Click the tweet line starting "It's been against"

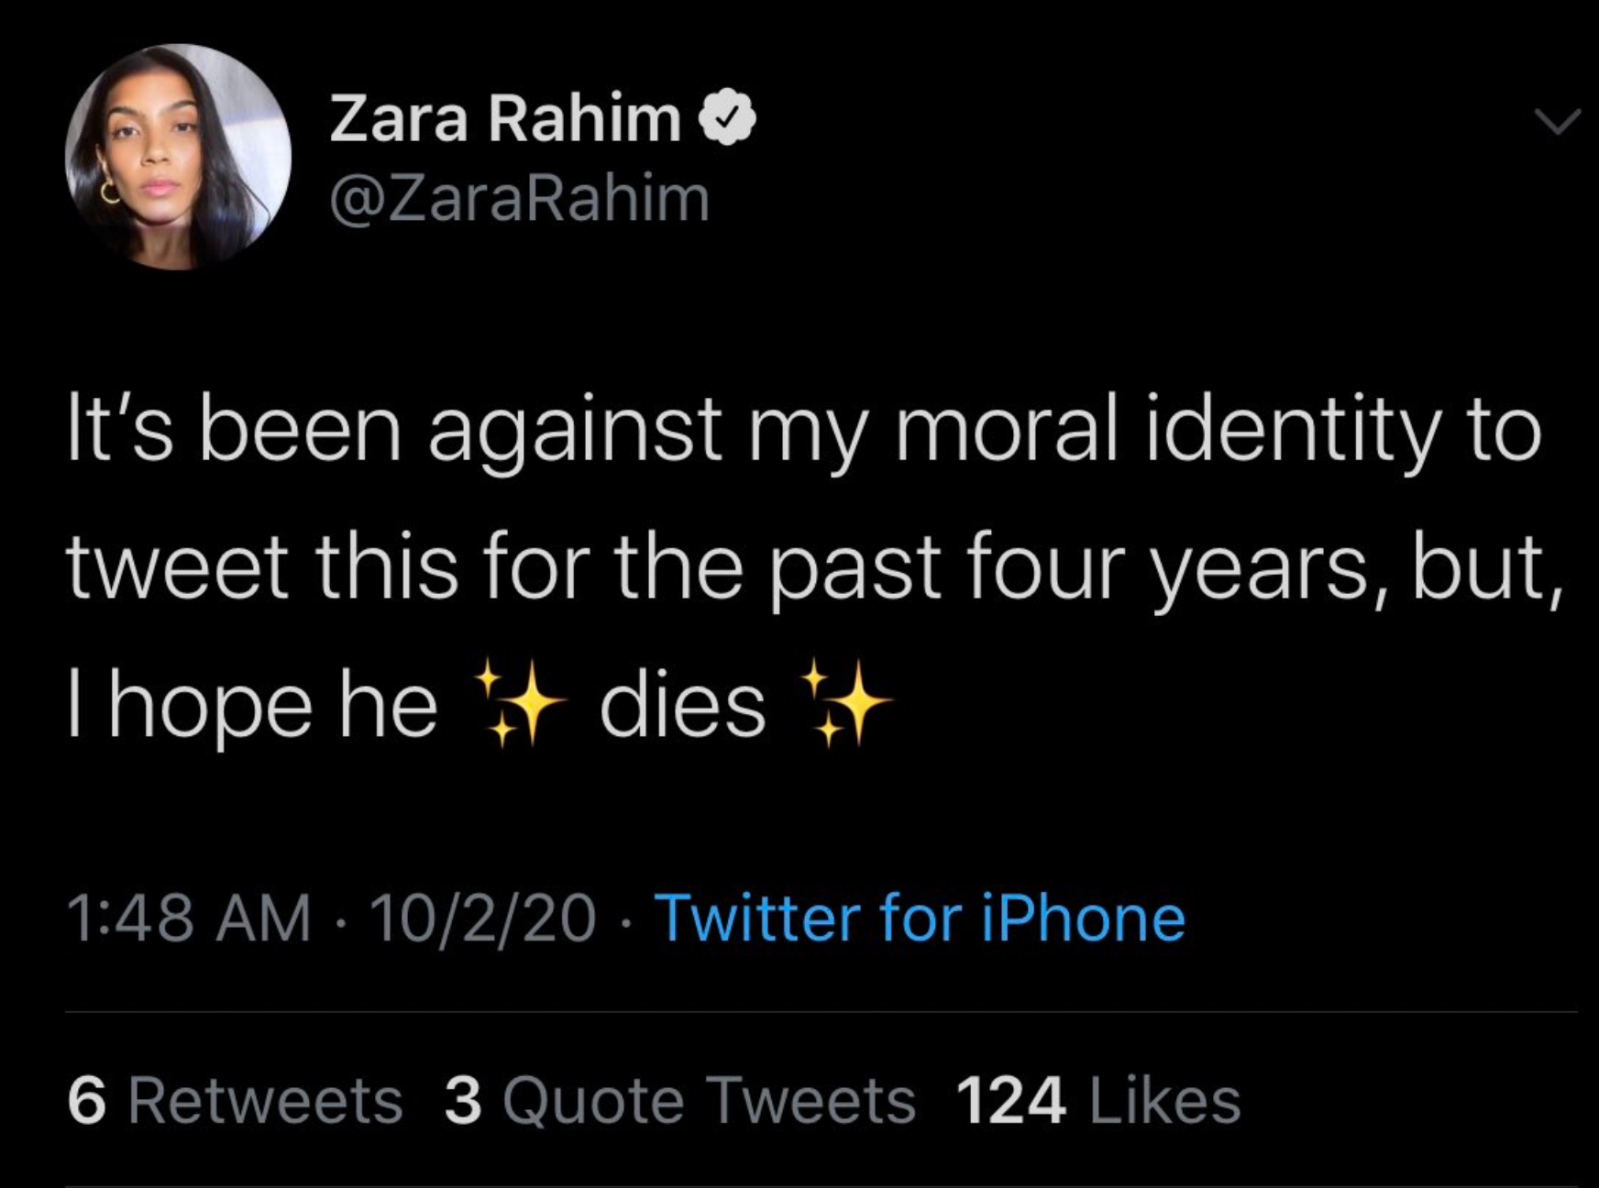tap(803, 432)
